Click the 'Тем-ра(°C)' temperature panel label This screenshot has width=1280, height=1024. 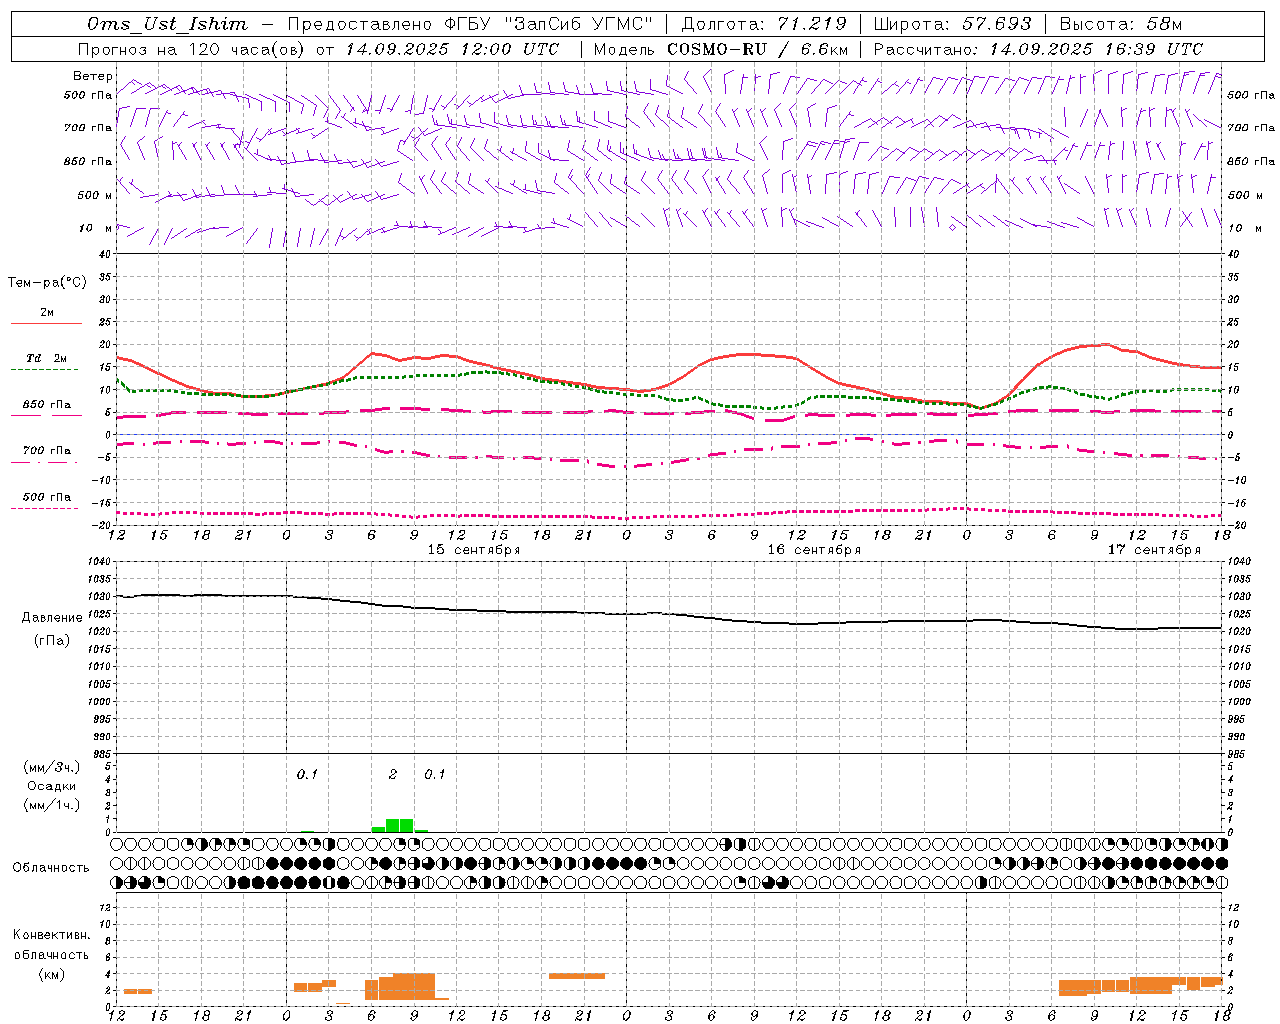(x=47, y=283)
